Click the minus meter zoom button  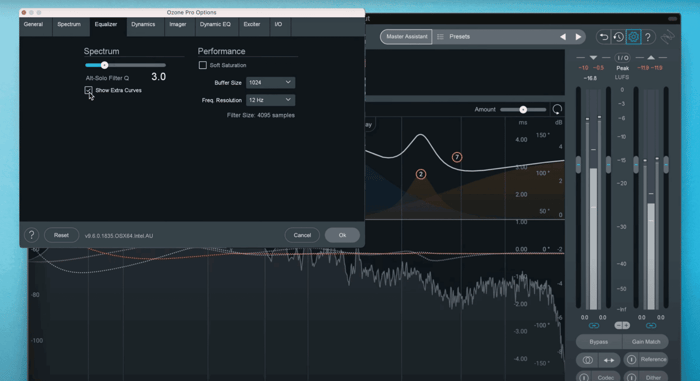click(x=618, y=325)
